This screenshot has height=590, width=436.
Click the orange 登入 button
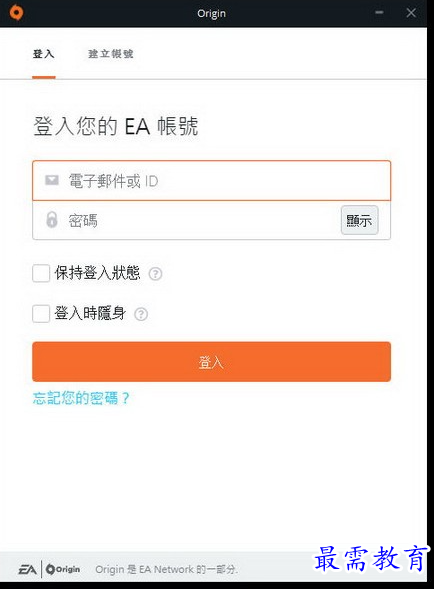211,362
